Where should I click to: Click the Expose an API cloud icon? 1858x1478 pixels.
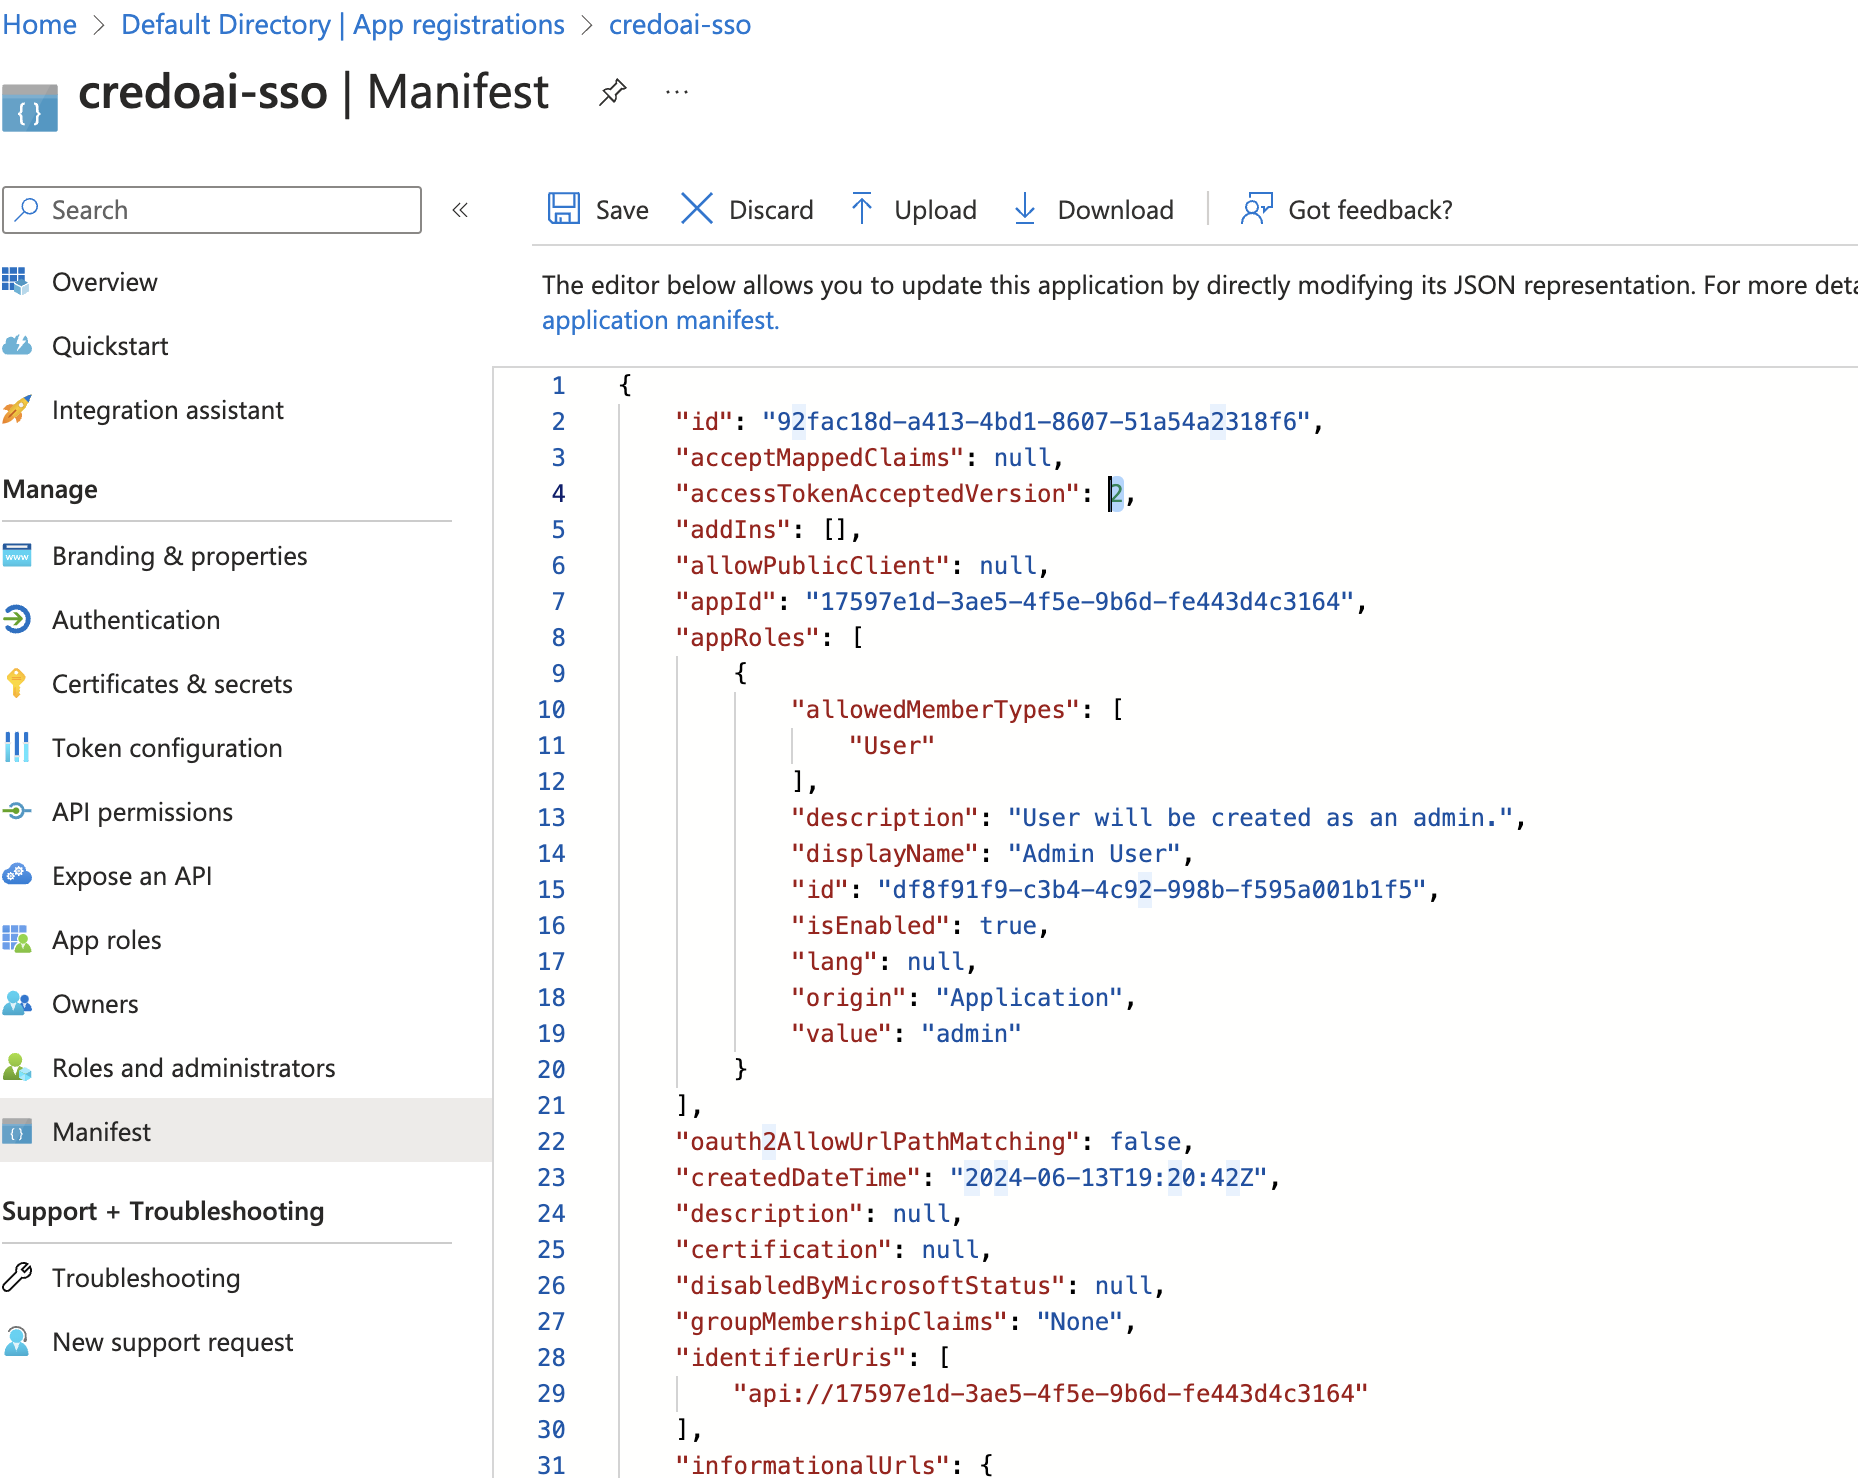tap(17, 876)
